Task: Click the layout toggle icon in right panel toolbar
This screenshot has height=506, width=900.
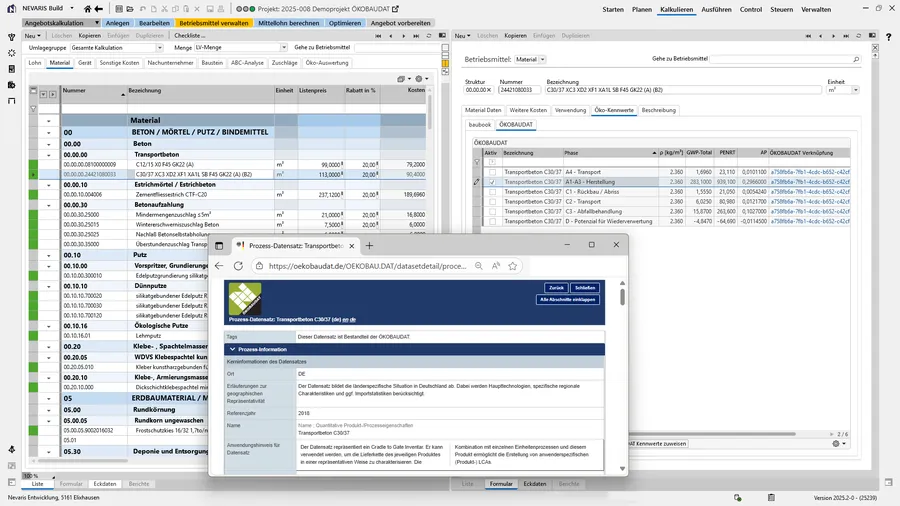Action: (x=872, y=36)
